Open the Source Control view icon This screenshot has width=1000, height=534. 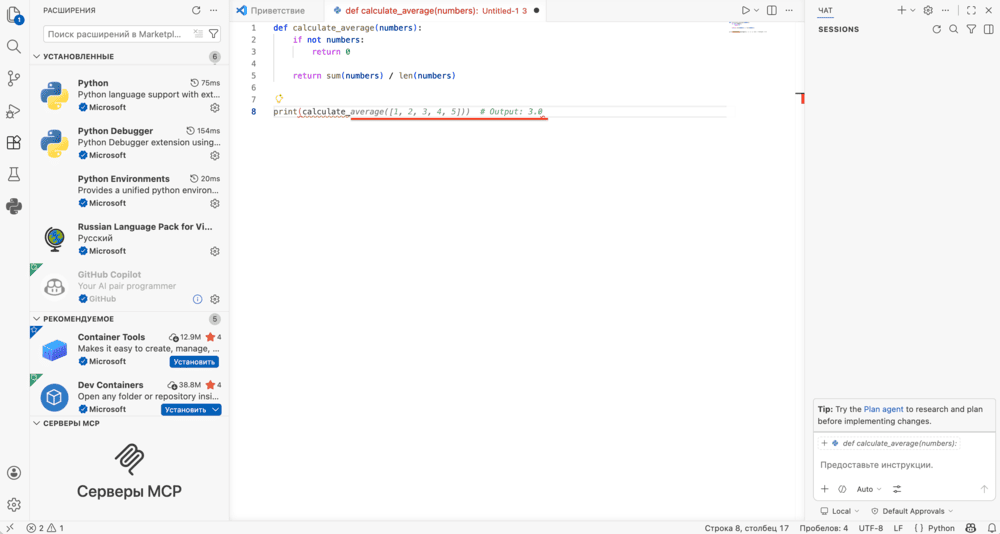coord(13,78)
